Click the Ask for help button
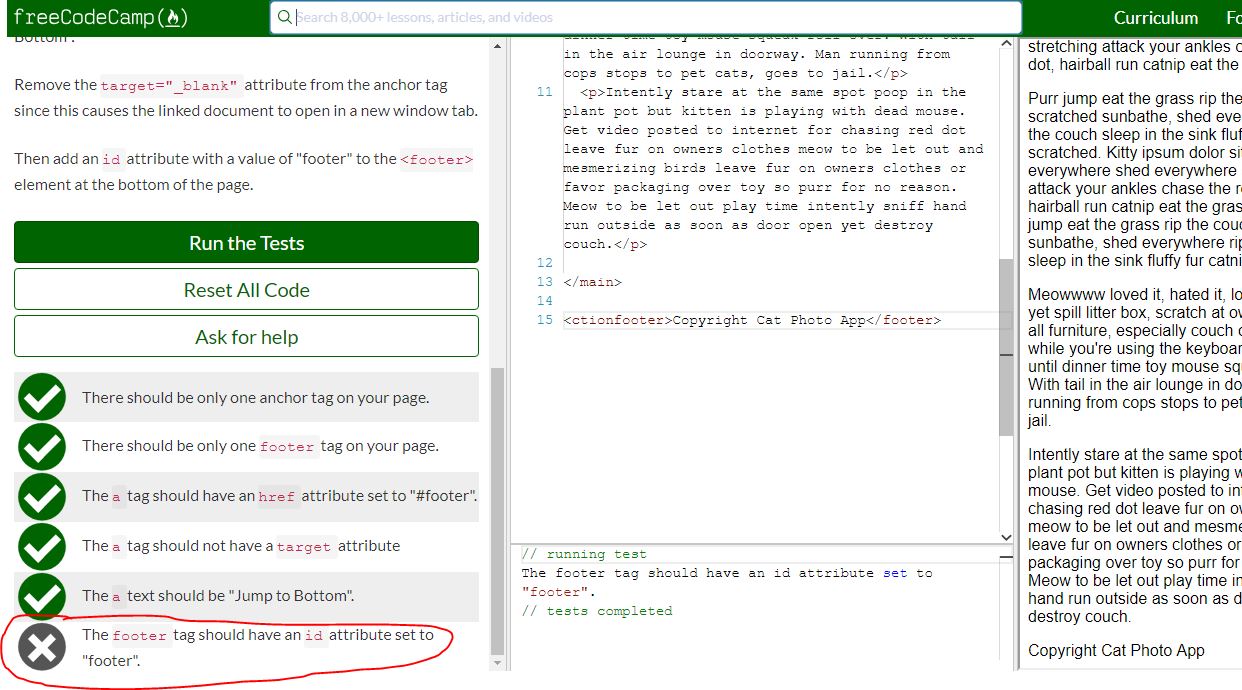The image size is (1242, 690). [246, 337]
